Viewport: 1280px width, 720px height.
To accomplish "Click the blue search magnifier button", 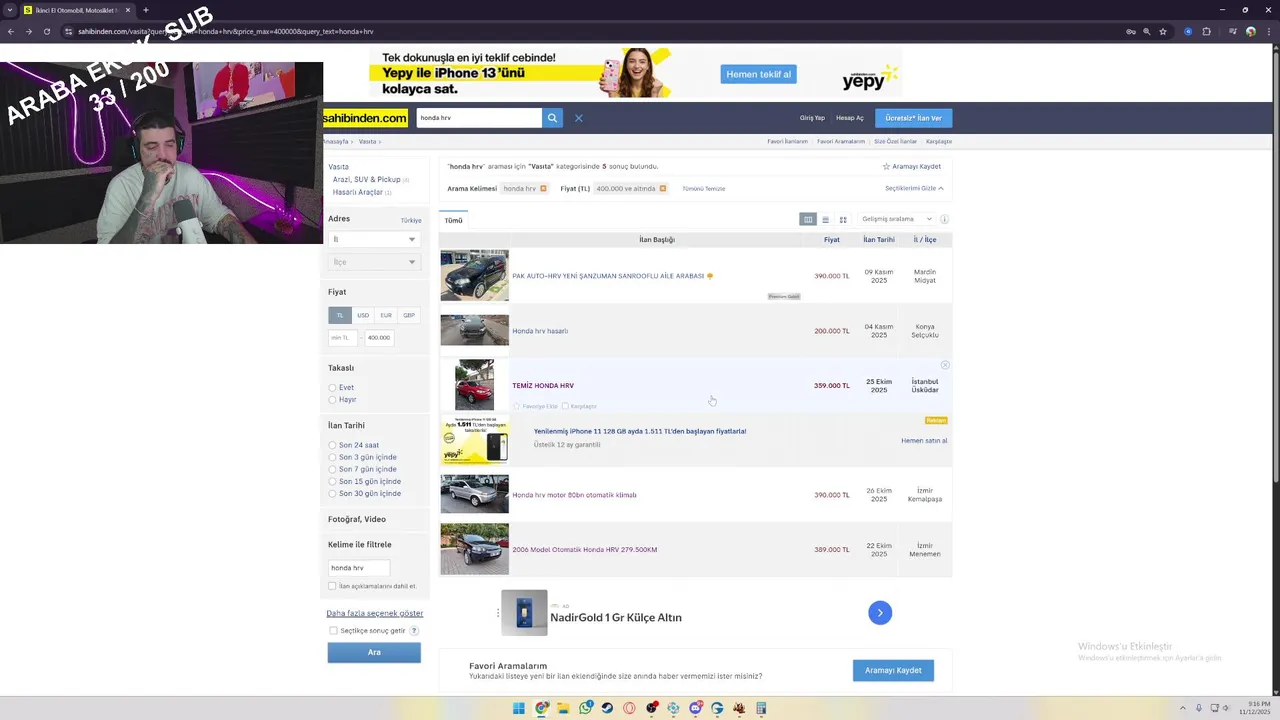I will click(552, 118).
